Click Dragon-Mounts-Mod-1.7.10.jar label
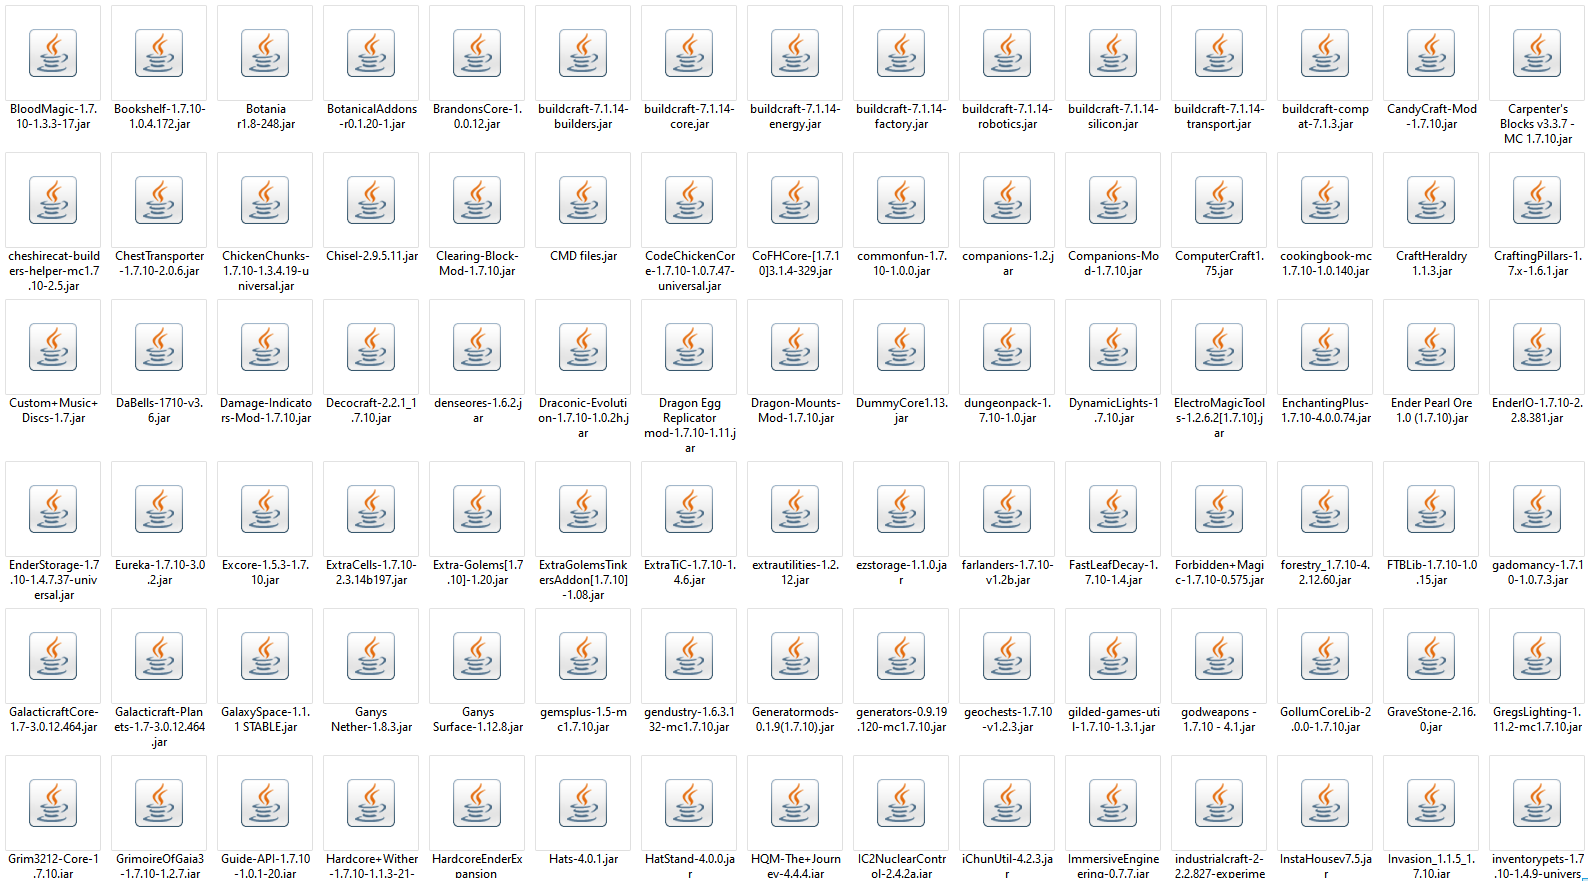1588x881 pixels. [x=795, y=410]
